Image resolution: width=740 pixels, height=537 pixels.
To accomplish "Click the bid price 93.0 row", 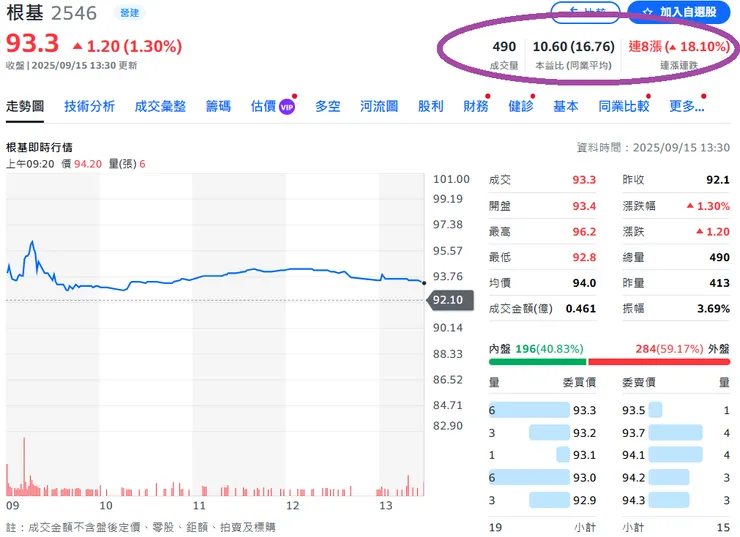I will tap(542, 478).
